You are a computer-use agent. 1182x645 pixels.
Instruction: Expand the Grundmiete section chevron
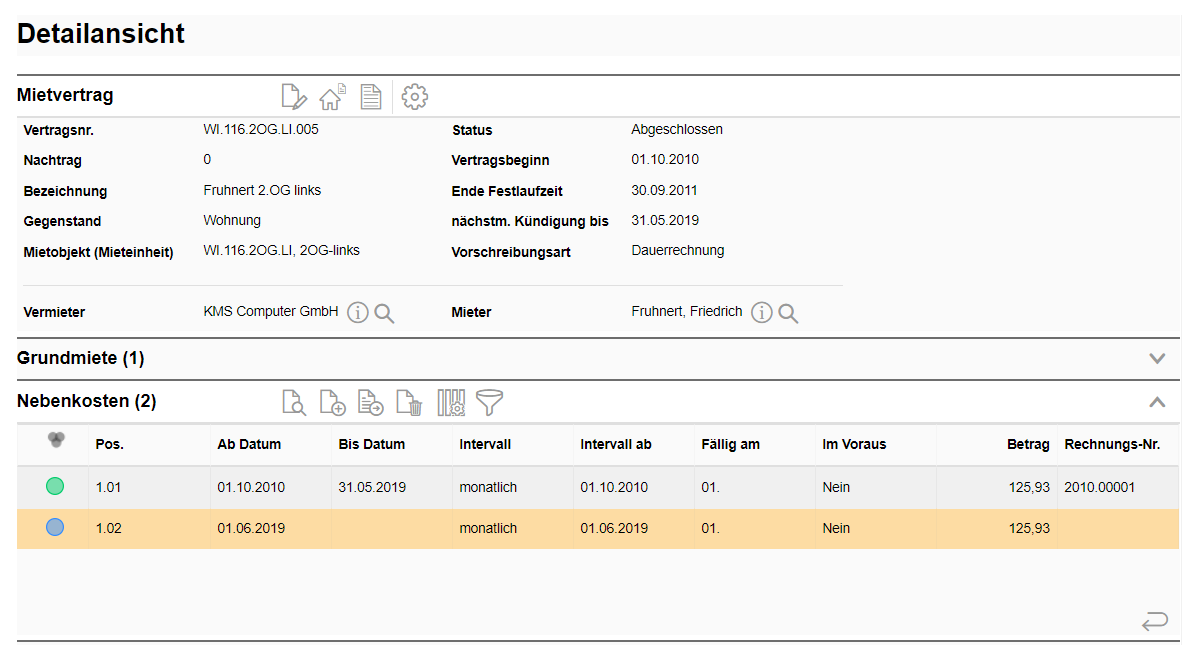(x=1157, y=358)
